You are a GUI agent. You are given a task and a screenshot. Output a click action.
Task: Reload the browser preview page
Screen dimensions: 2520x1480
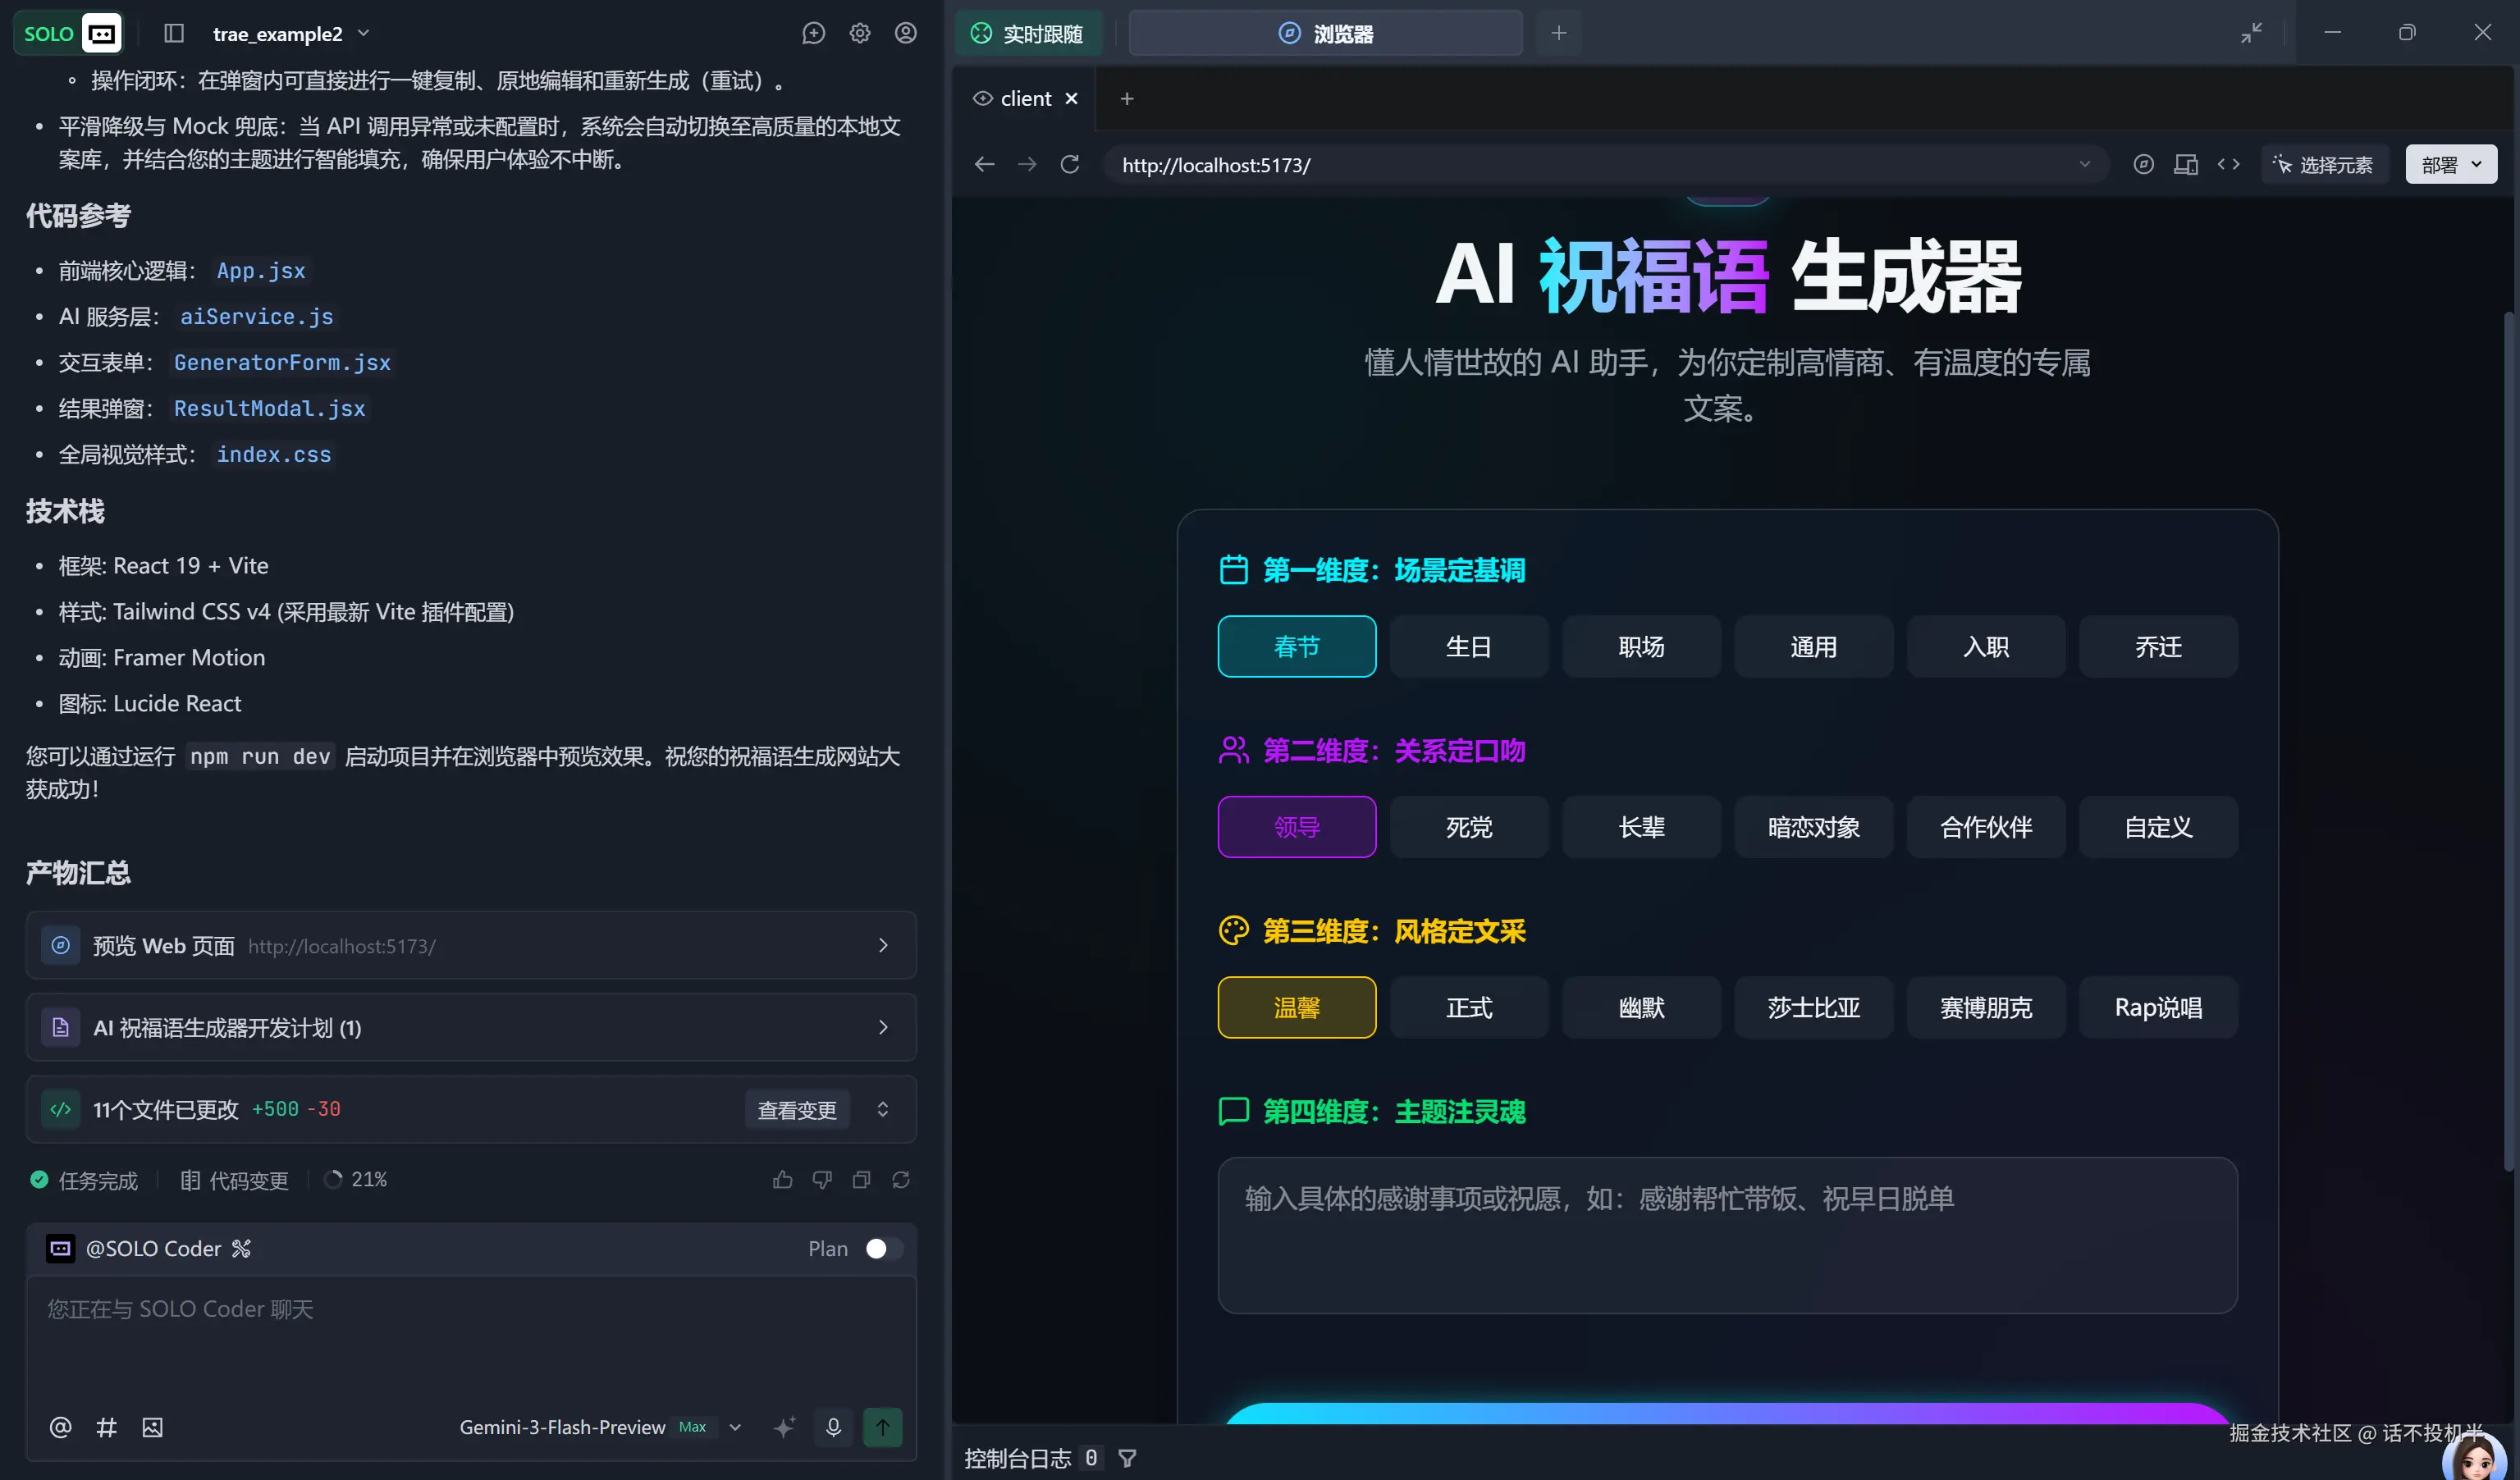click(1069, 164)
